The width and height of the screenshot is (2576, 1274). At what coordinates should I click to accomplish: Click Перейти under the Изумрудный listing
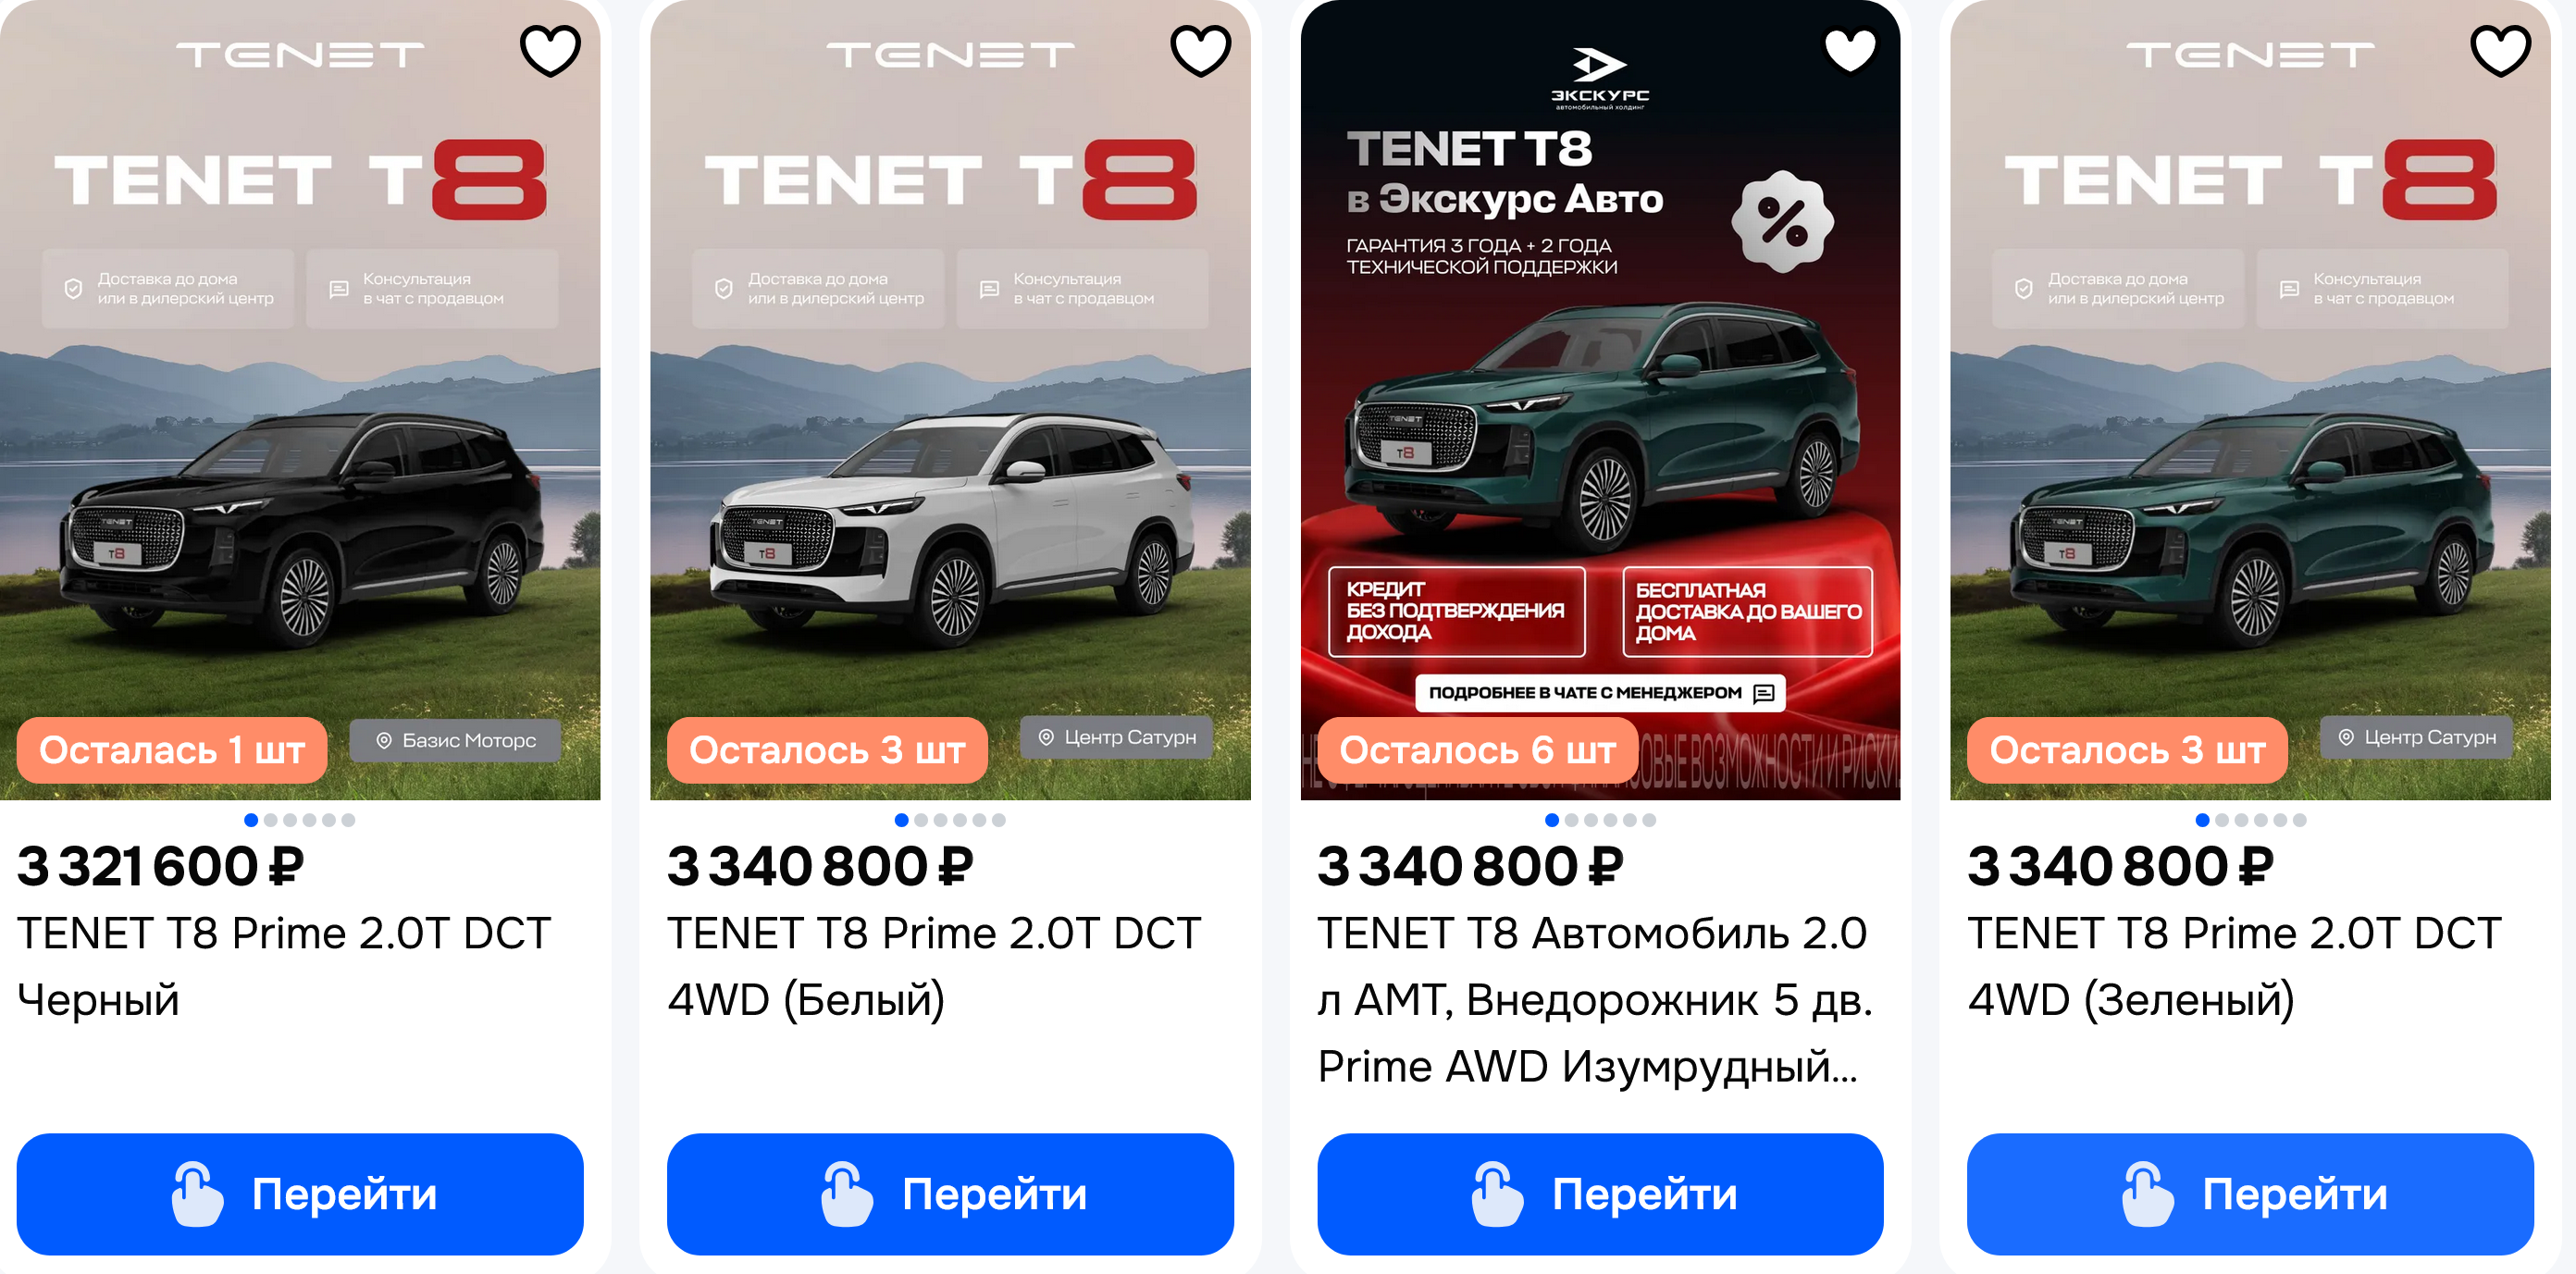(1600, 1194)
